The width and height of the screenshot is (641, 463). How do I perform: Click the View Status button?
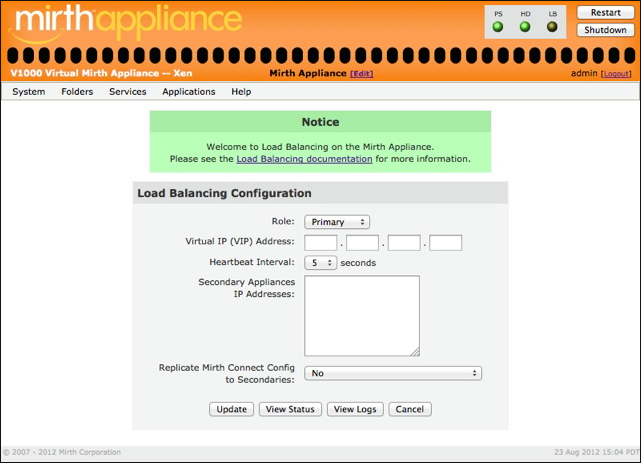pos(290,409)
